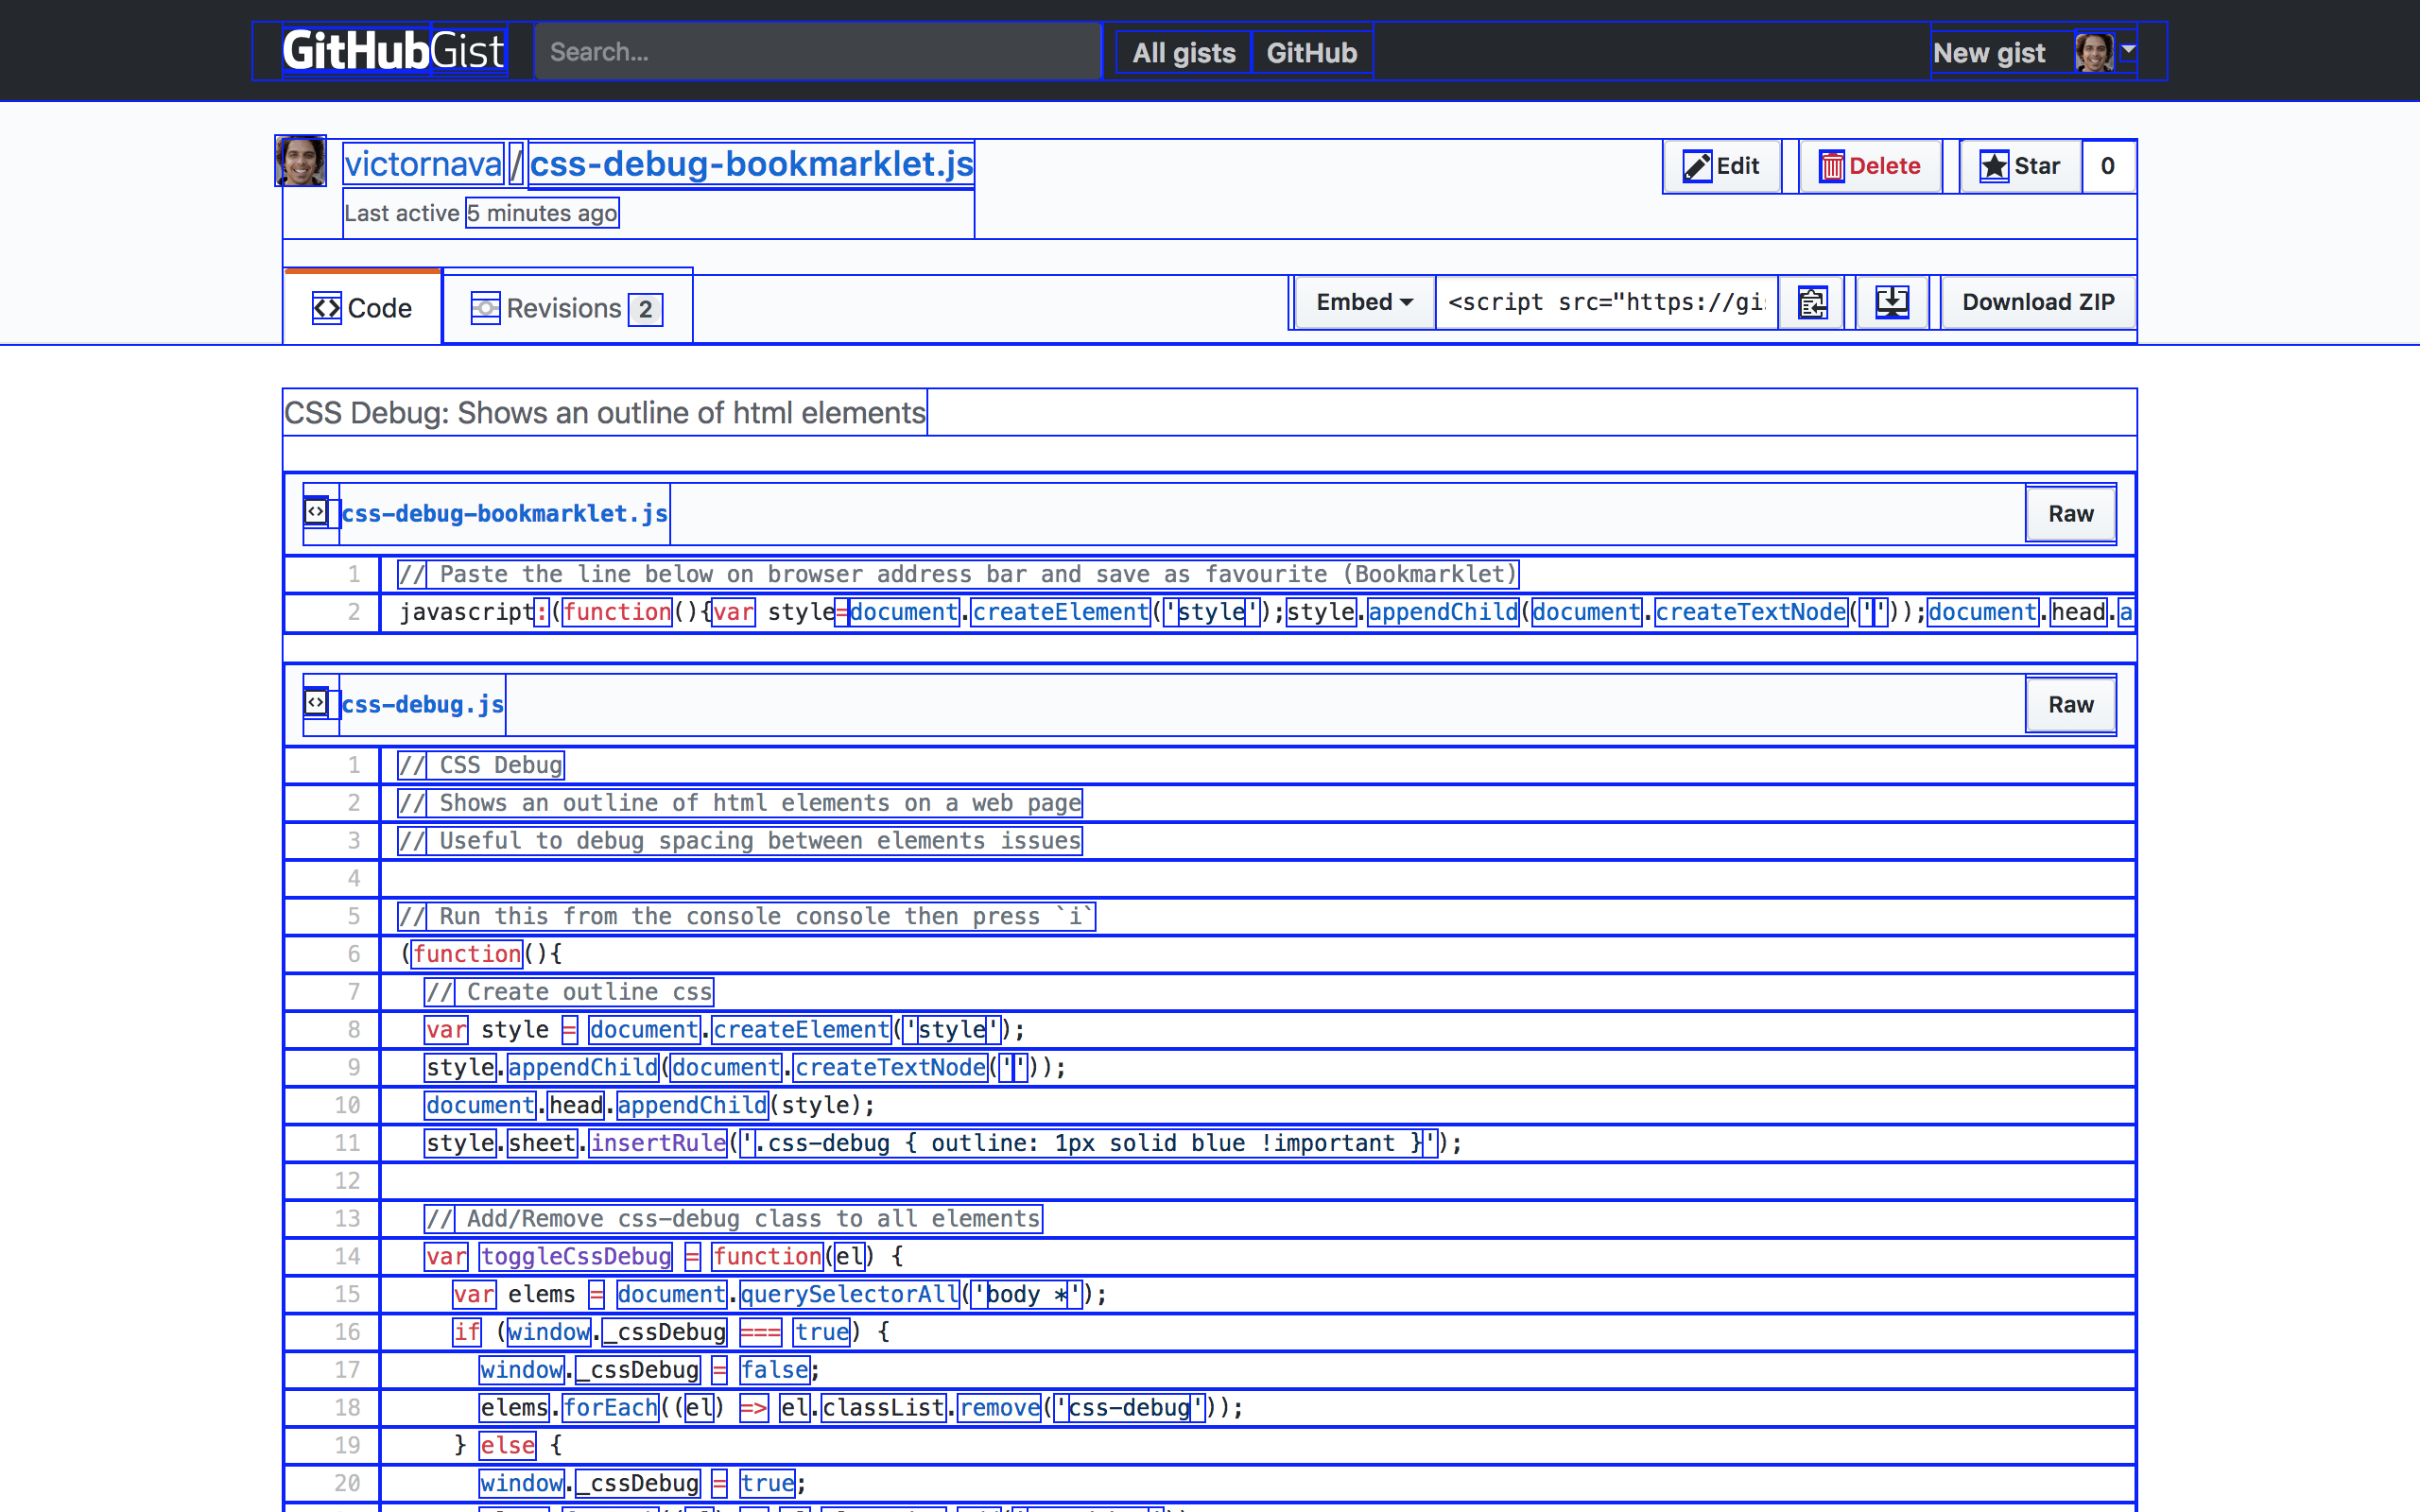Click the Delete trash button
The height and width of the screenshot is (1512, 2420).
pos(1870,166)
